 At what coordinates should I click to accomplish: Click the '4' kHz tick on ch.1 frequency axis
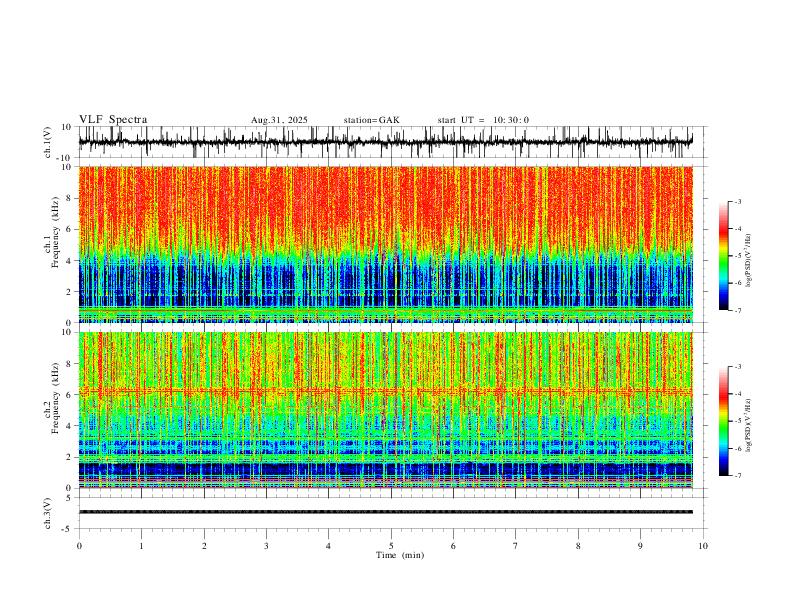click(x=70, y=261)
